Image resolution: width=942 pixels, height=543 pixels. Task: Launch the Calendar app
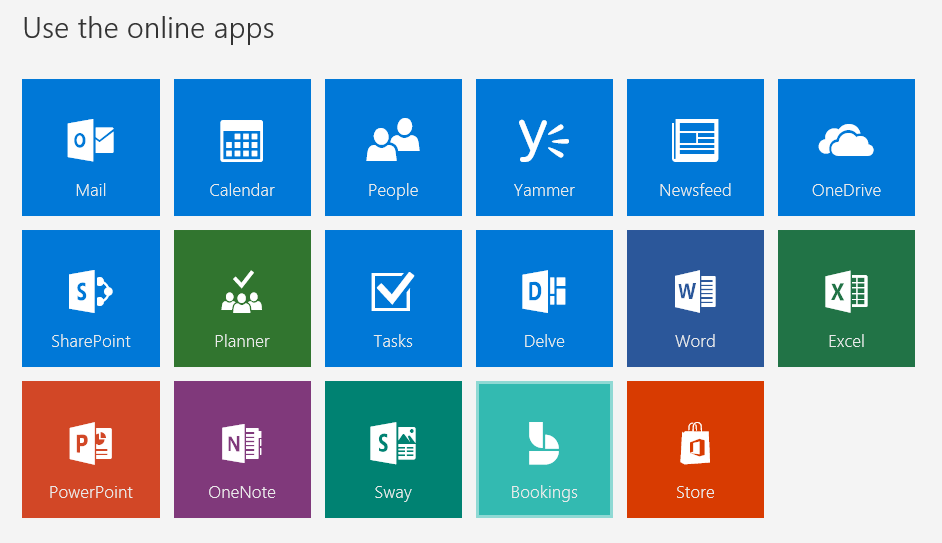pyautogui.click(x=242, y=147)
